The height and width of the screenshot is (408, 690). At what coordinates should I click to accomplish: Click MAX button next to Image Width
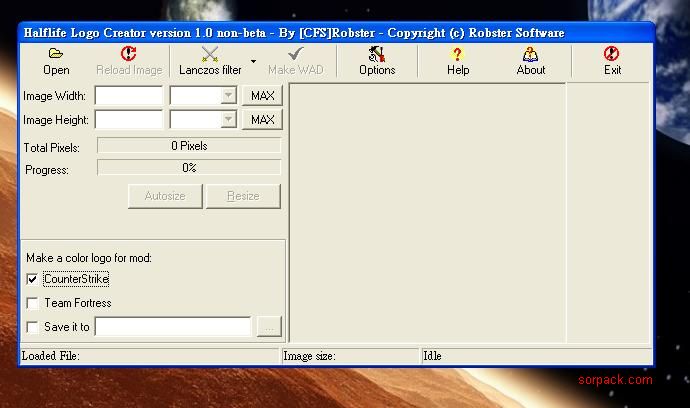(x=262, y=95)
